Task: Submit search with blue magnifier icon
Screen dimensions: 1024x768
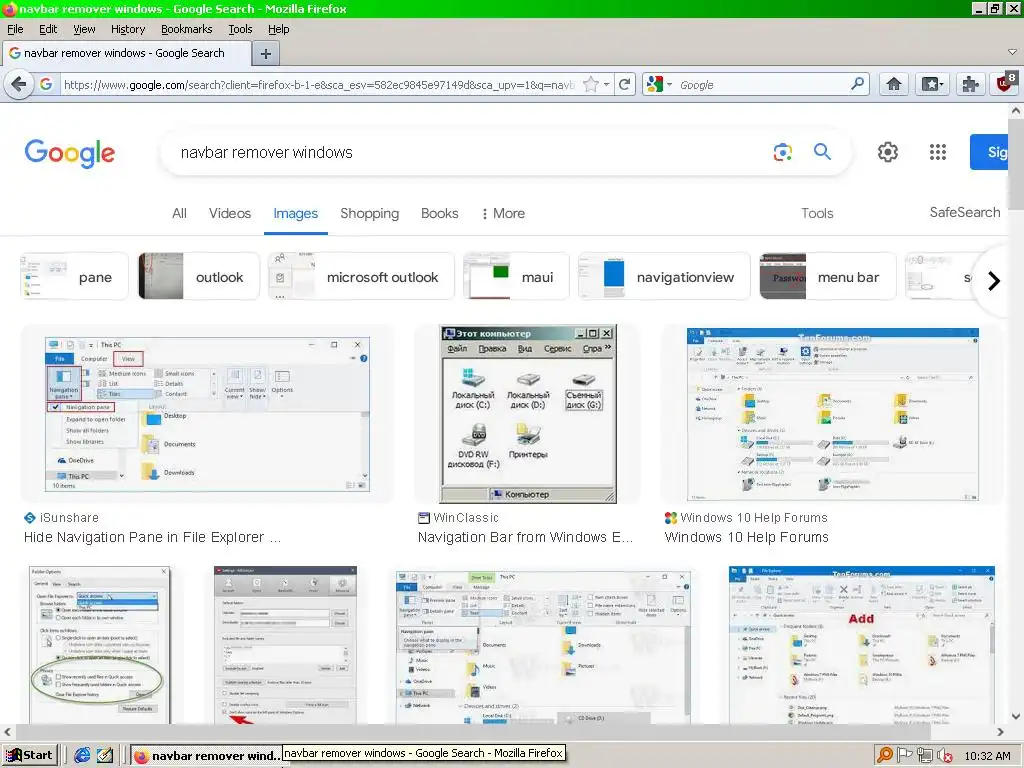Action: (x=822, y=152)
